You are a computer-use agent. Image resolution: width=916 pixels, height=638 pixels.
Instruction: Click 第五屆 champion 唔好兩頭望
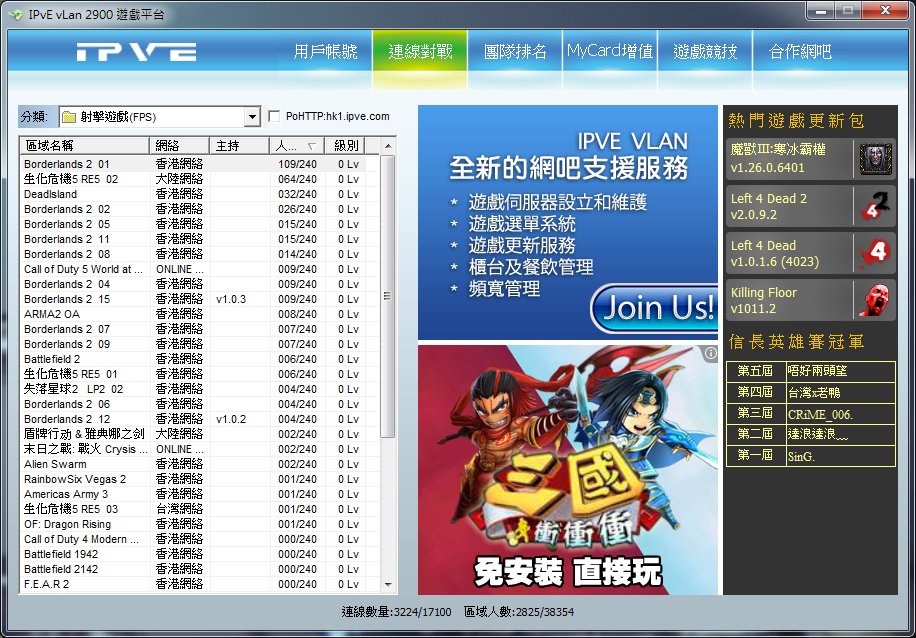(x=817, y=371)
